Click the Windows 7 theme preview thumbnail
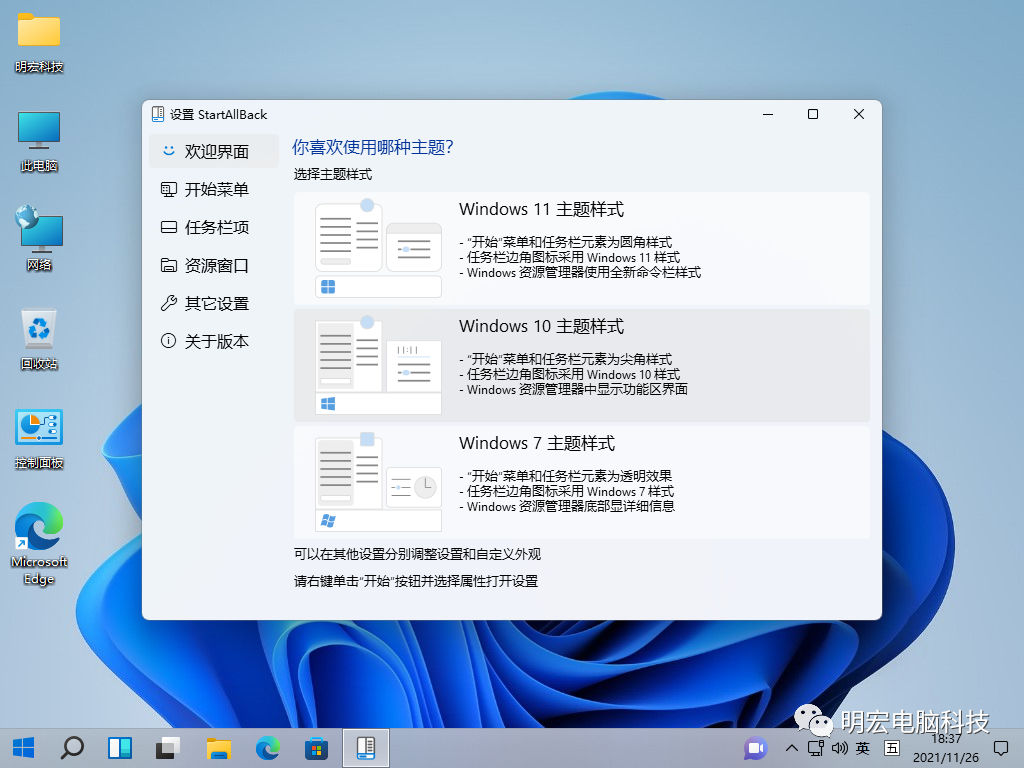Image resolution: width=1024 pixels, height=768 pixels. (378, 482)
